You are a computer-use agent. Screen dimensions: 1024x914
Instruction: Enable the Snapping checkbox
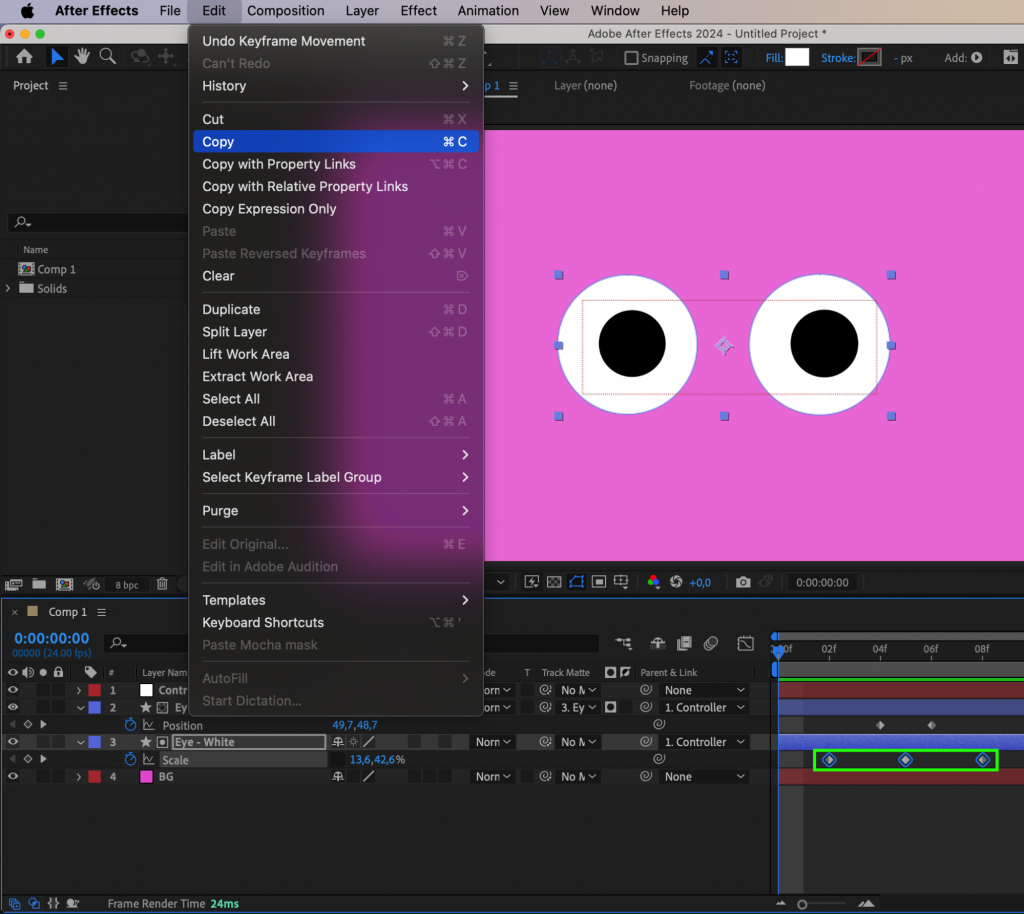[x=631, y=57]
